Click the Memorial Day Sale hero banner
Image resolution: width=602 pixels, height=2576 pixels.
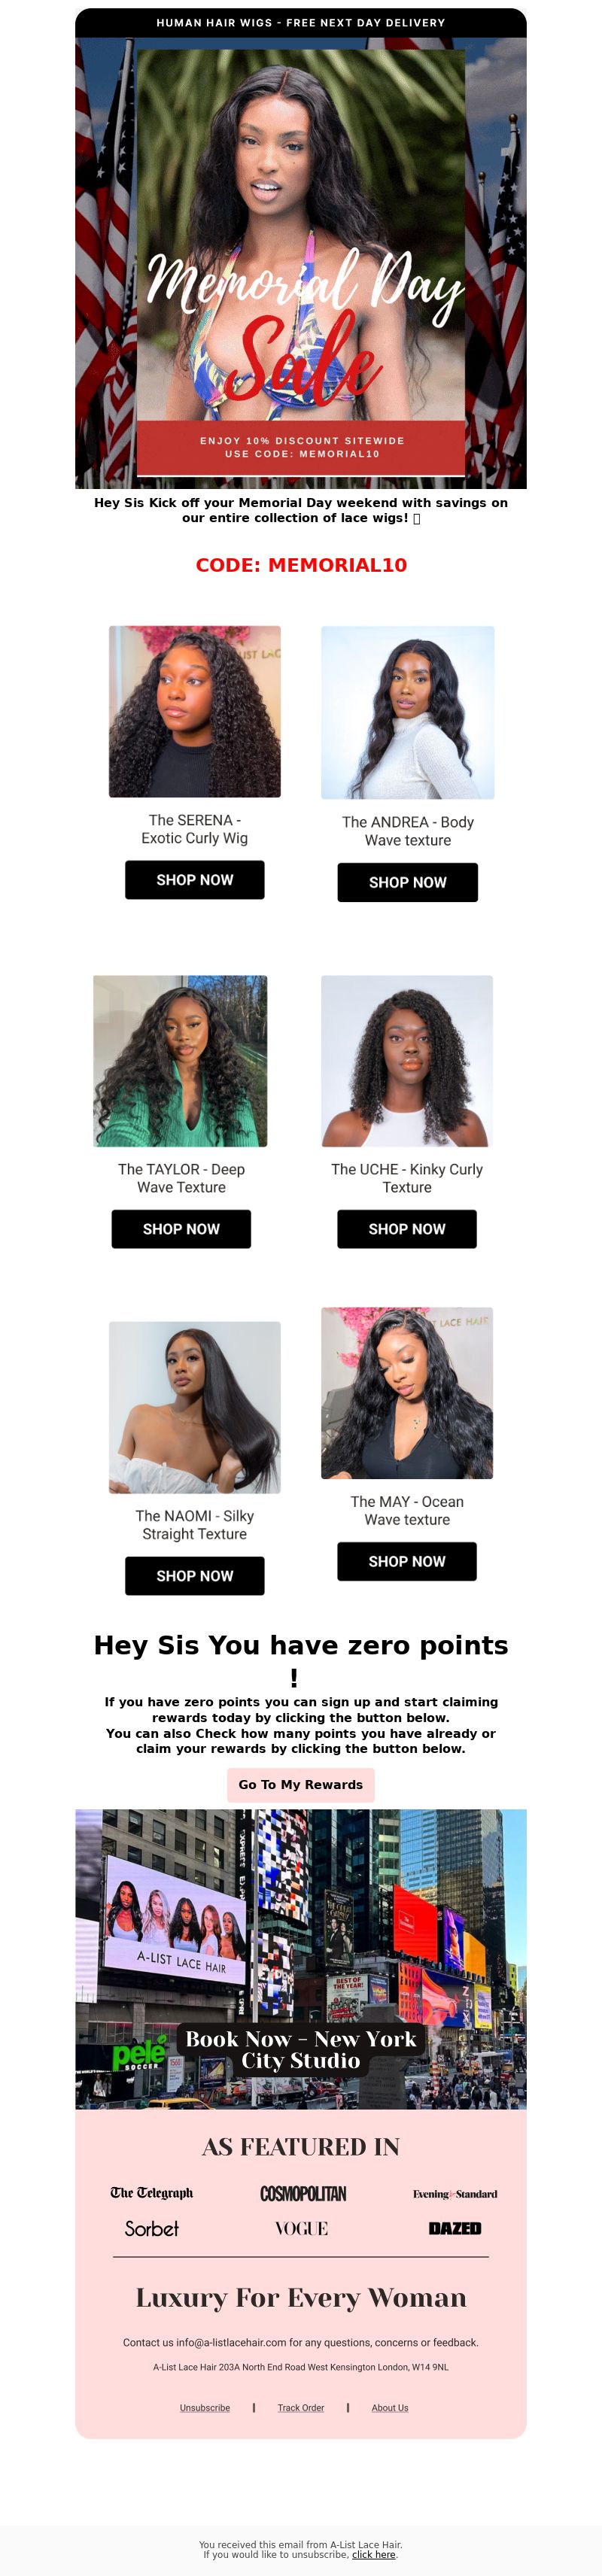301,262
